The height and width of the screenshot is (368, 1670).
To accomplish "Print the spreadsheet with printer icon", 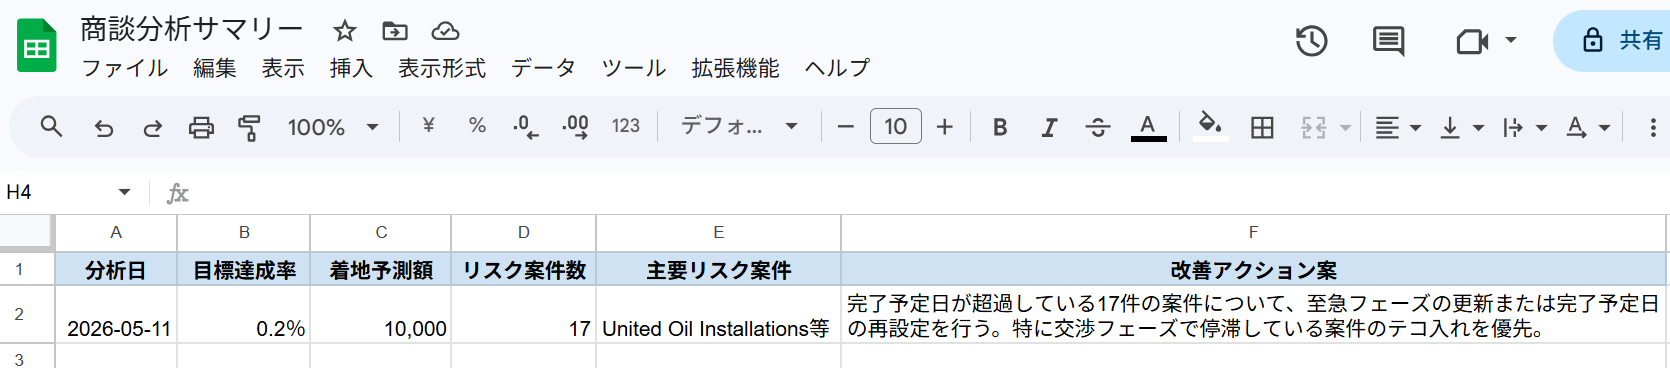I will pos(201,127).
